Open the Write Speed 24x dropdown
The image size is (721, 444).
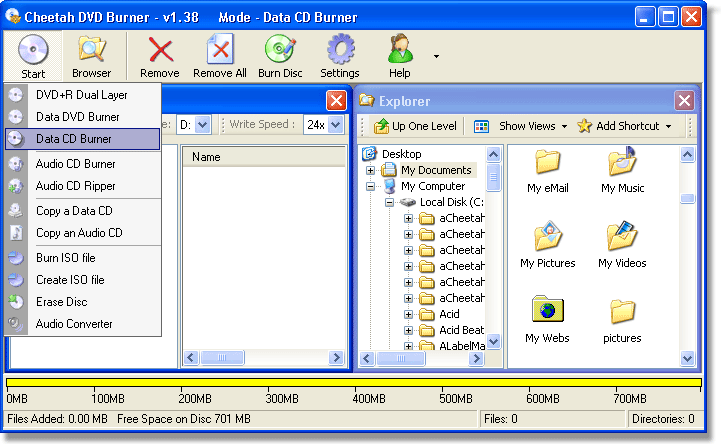pyautogui.click(x=336, y=125)
